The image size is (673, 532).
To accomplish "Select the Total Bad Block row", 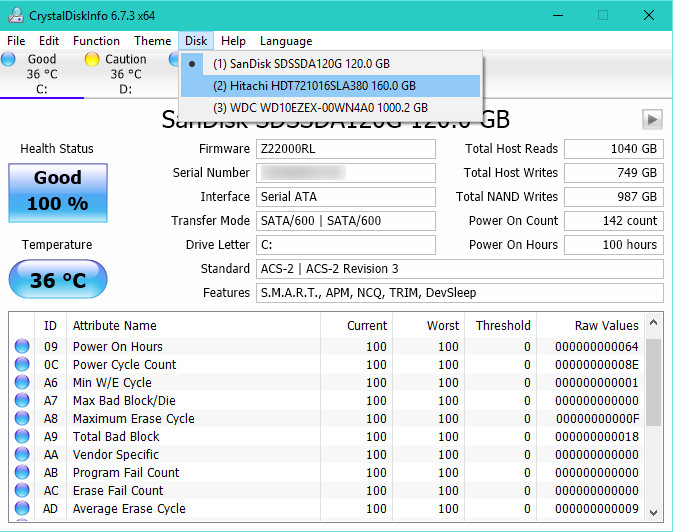I will pyautogui.click(x=327, y=436).
